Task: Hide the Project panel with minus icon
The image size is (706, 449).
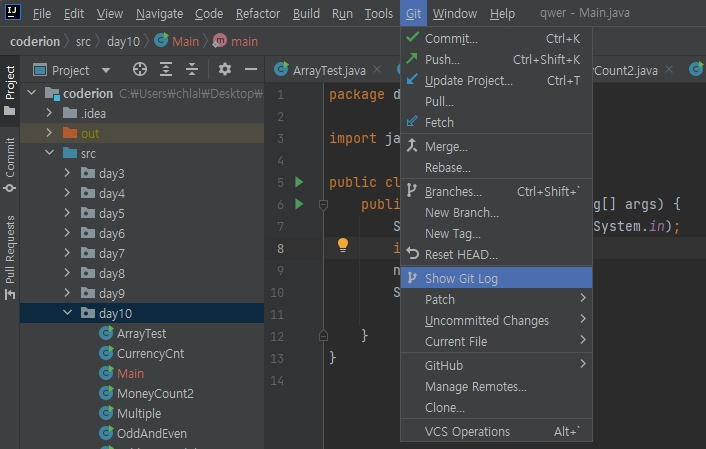Action: 251,69
